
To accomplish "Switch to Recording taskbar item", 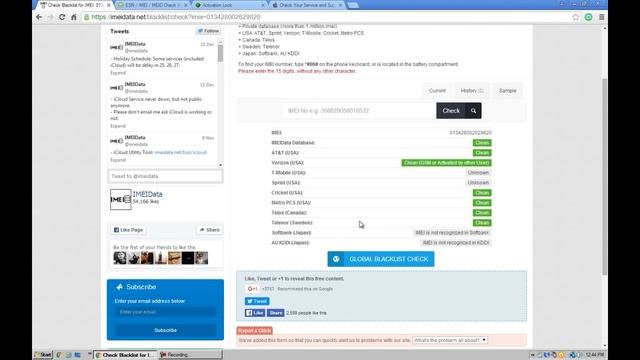I will pos(191,355).
